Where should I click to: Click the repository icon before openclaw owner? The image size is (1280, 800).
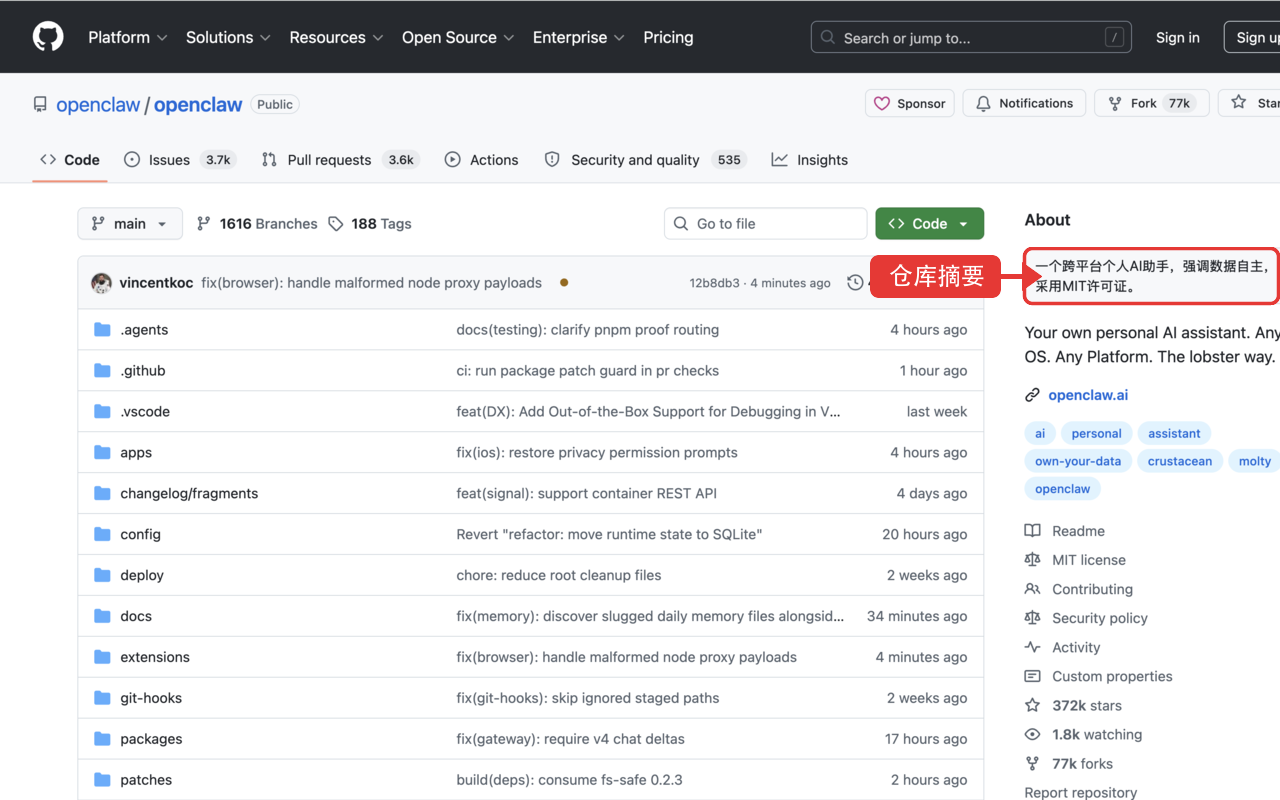[x=40, y=104]
